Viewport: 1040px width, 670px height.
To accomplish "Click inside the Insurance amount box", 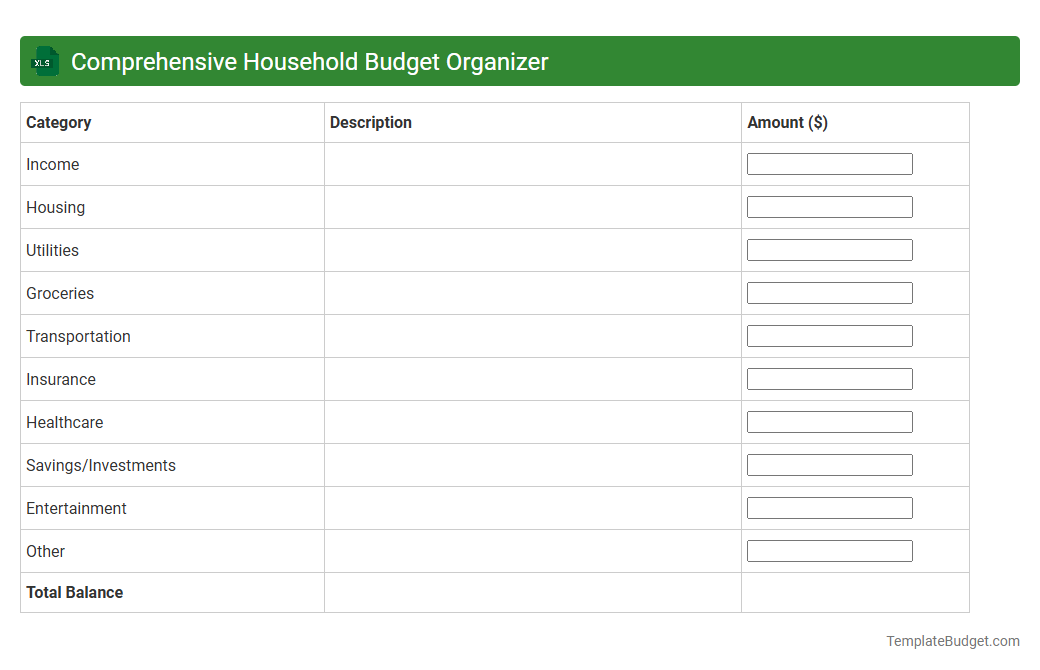I will tap(829, 378).
